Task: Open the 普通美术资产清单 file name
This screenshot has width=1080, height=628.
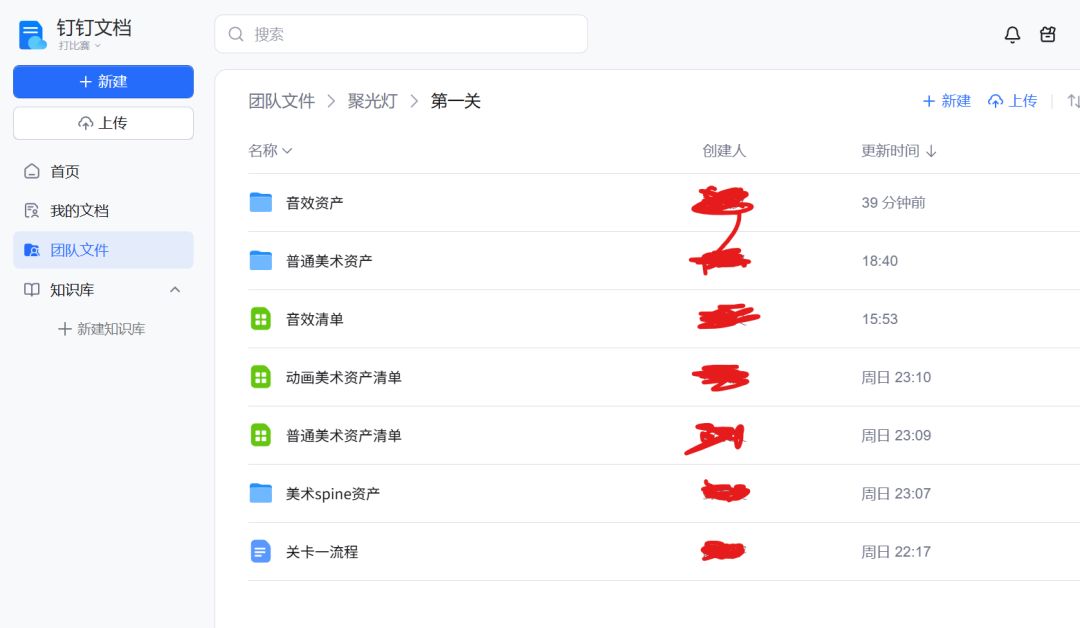Action: pyautogui.click(x=343, y=435)
